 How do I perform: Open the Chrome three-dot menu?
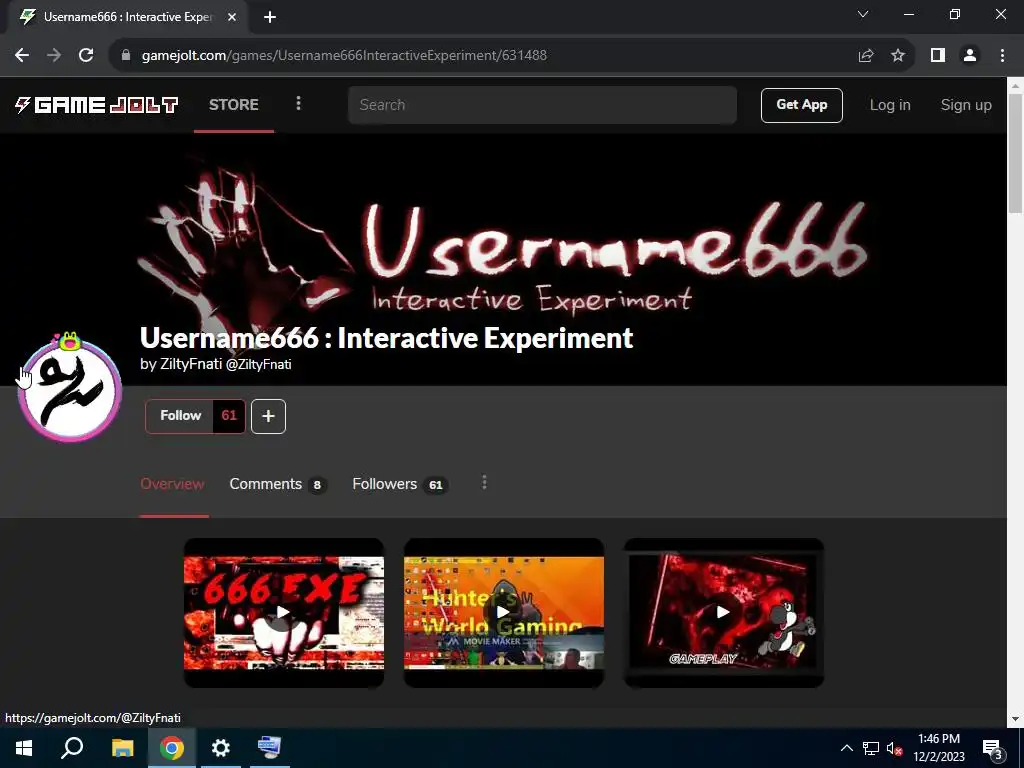click(x=1002, y=55)
